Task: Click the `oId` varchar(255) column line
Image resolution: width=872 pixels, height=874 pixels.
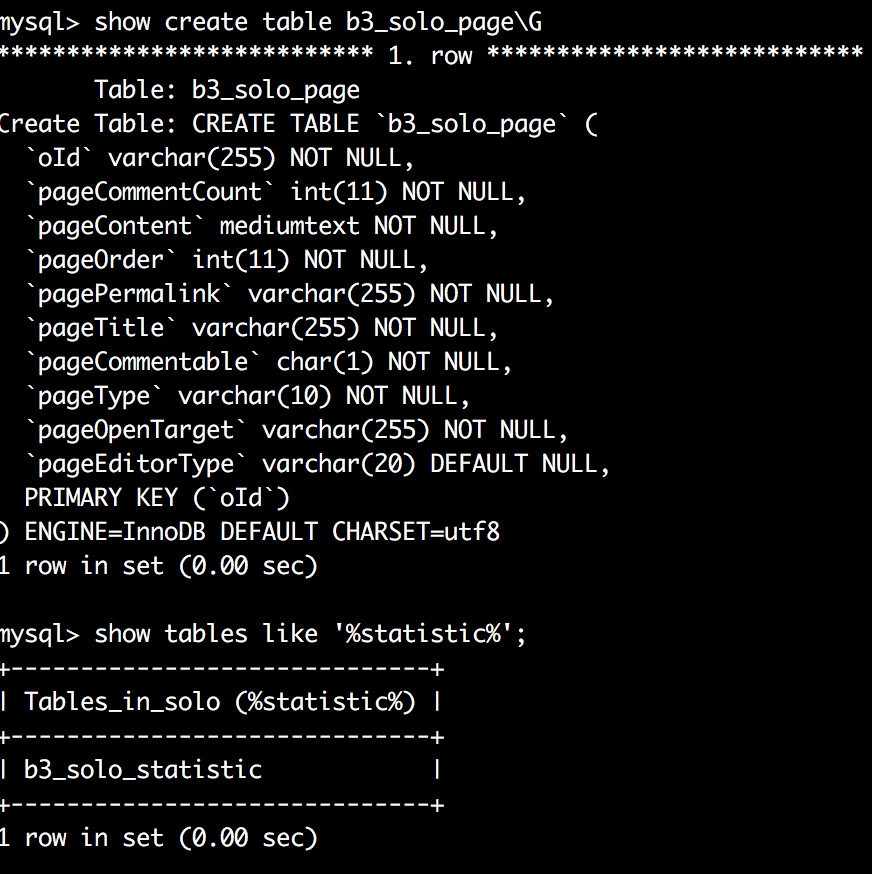Action: pyautogui.click(x=220, y=158)
